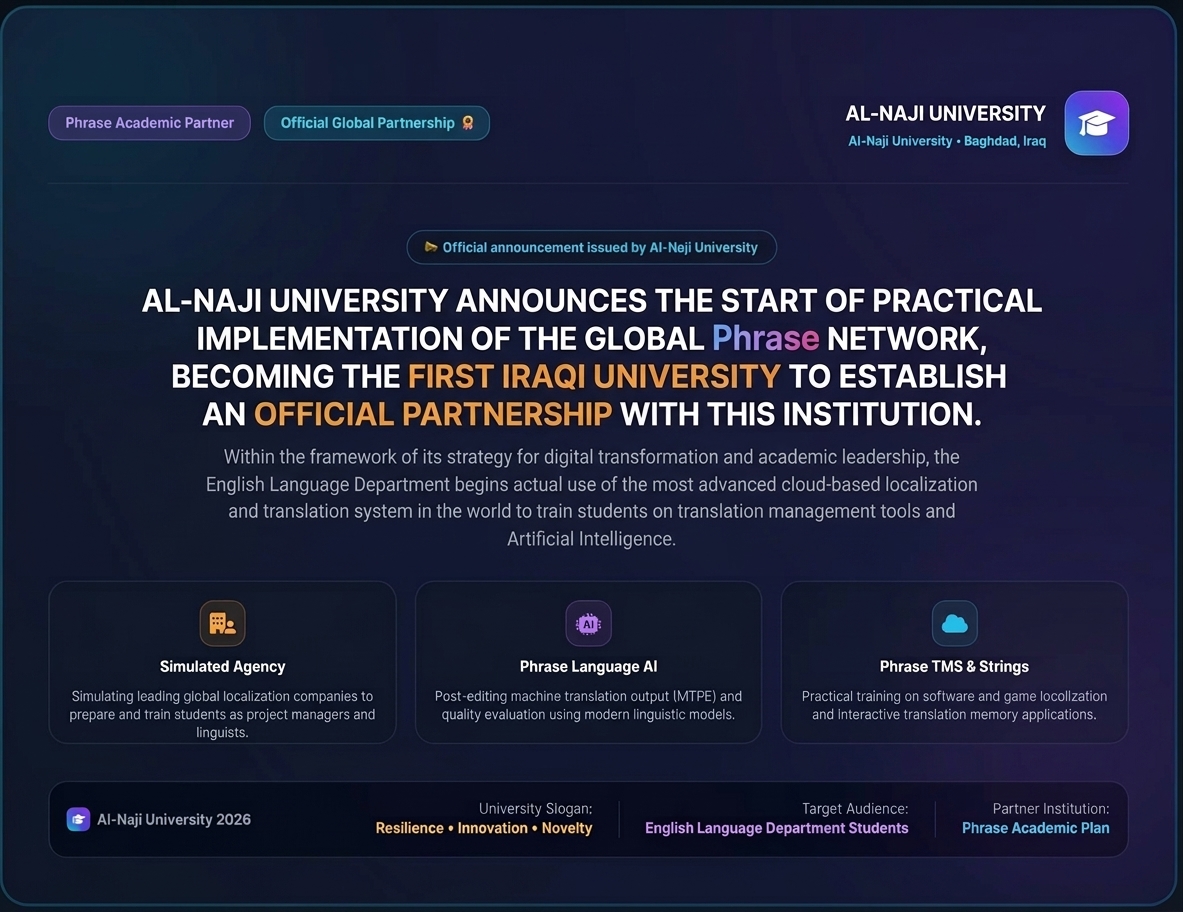Click the Phrase TMS & Strings card title
Screen dimensions: 1183x912
coord(954,667)
